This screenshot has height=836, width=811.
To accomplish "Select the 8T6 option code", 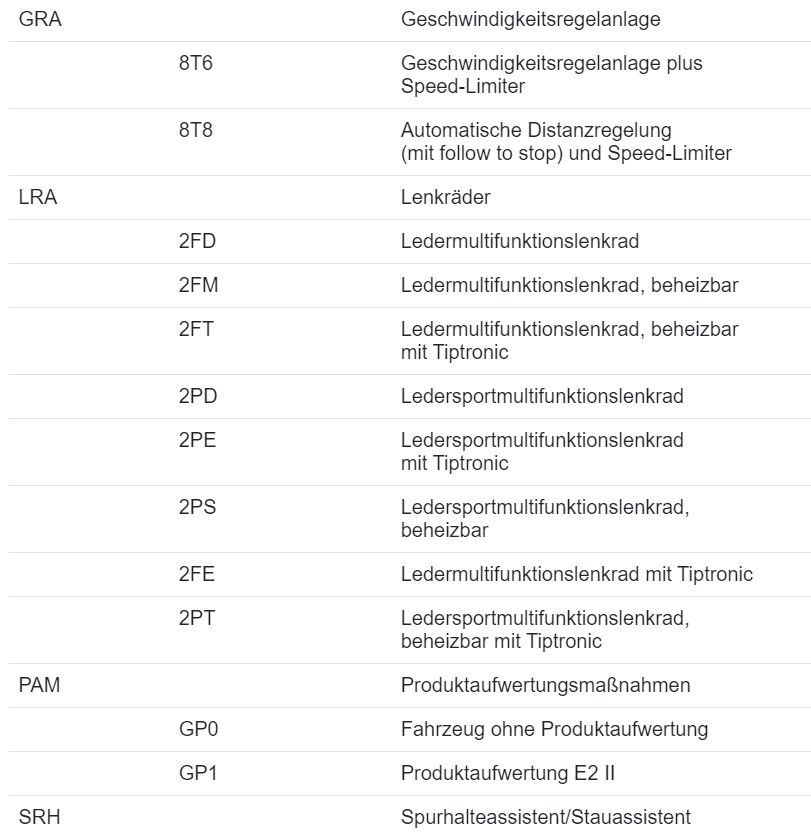I will coord(195,64).
